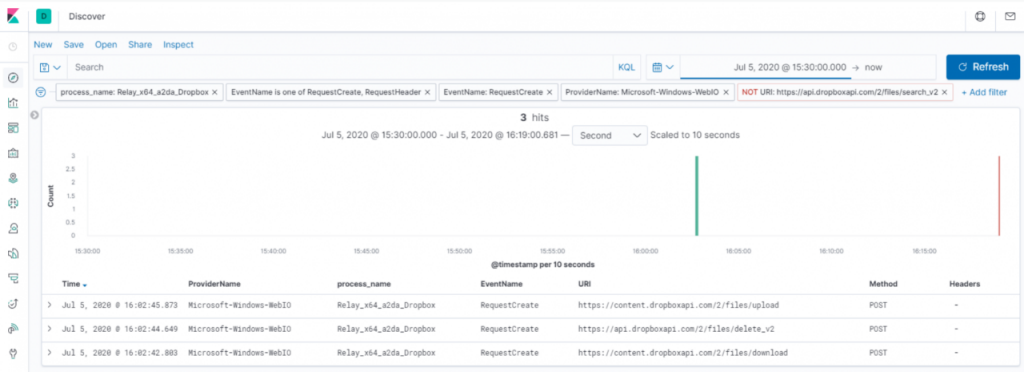Screen dimensions: 1024x372
Task: Click the Discover breadcrumb title
Action: tap(87, 16)
